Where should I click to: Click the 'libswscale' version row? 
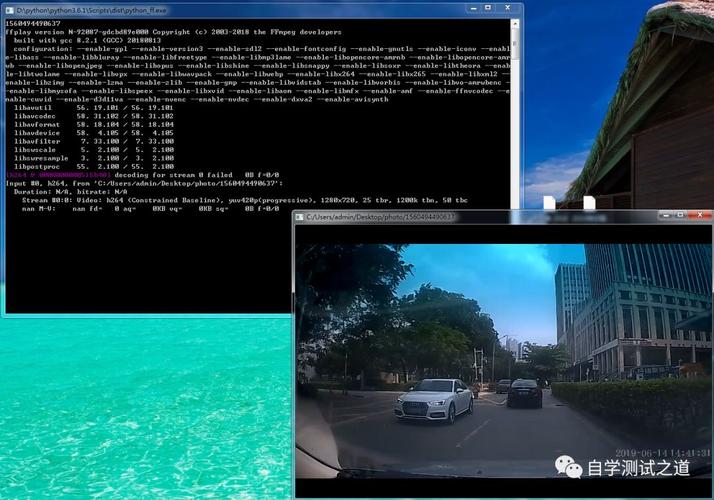[93, 149]
